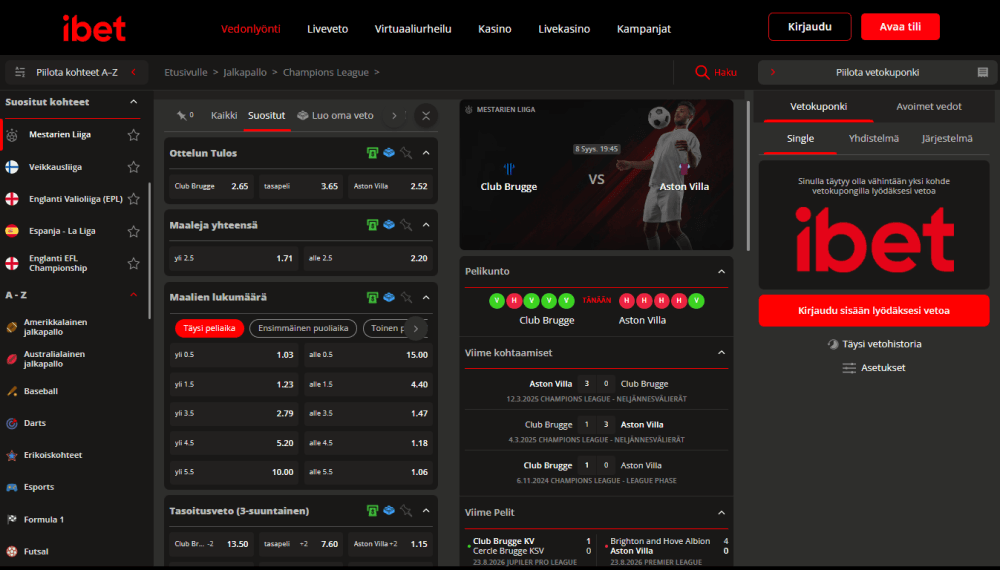Open the Virtuaaliurheilu menu
This screenshot has height=570, width=1000.
tap(413, 29)
